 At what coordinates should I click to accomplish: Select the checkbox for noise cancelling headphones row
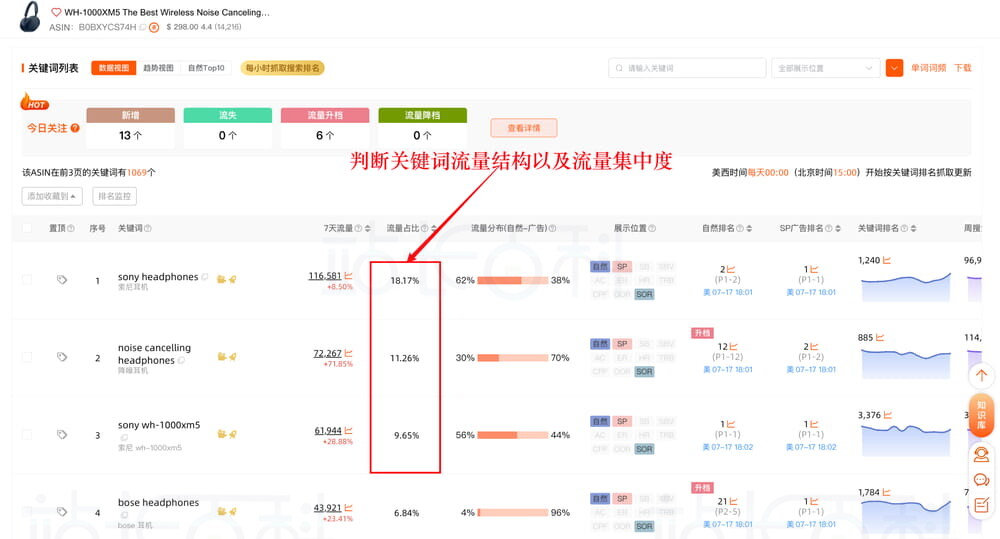pyautogui.click(x=27, y=357)
